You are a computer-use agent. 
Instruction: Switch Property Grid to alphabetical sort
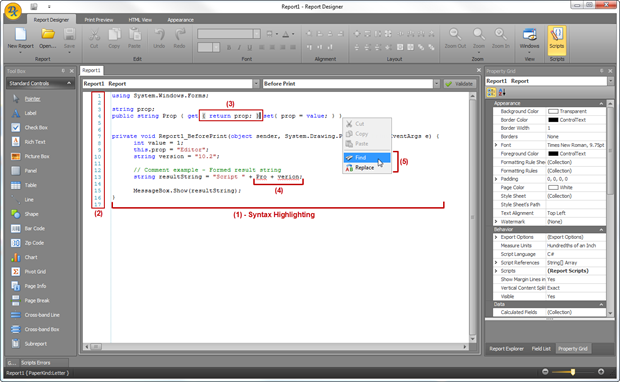point(502,92)
